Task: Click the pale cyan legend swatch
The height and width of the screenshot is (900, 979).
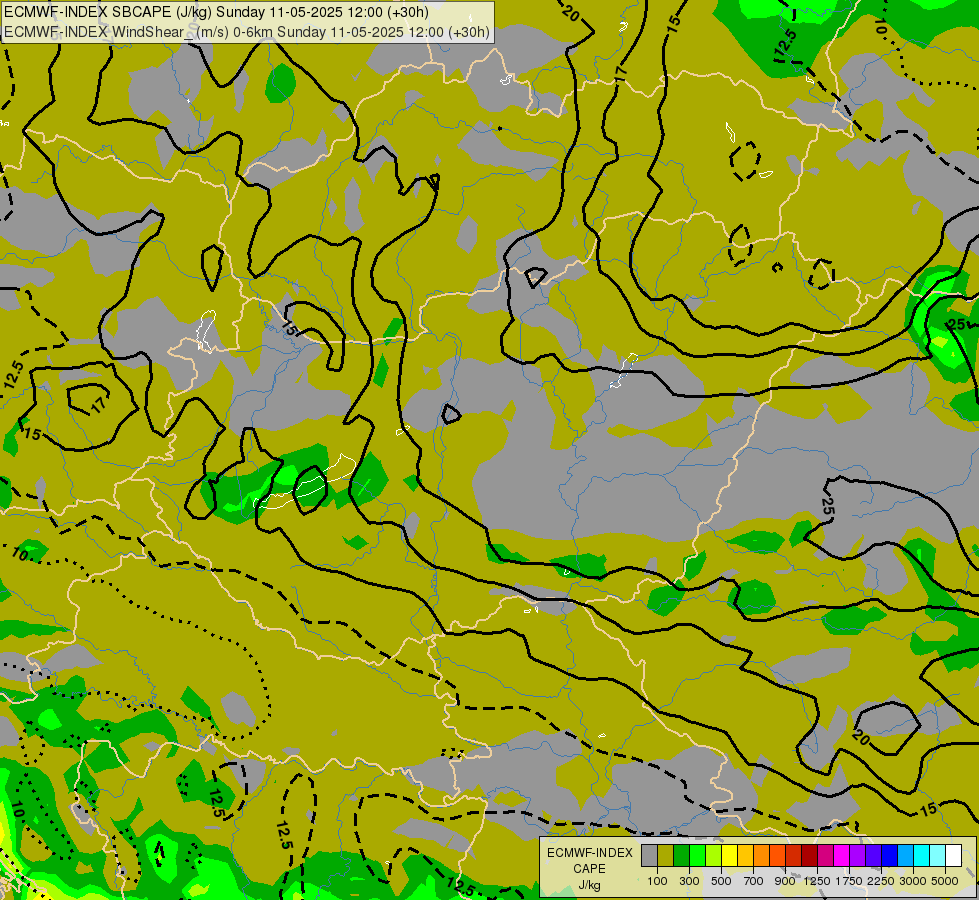Action: [938, 855]
